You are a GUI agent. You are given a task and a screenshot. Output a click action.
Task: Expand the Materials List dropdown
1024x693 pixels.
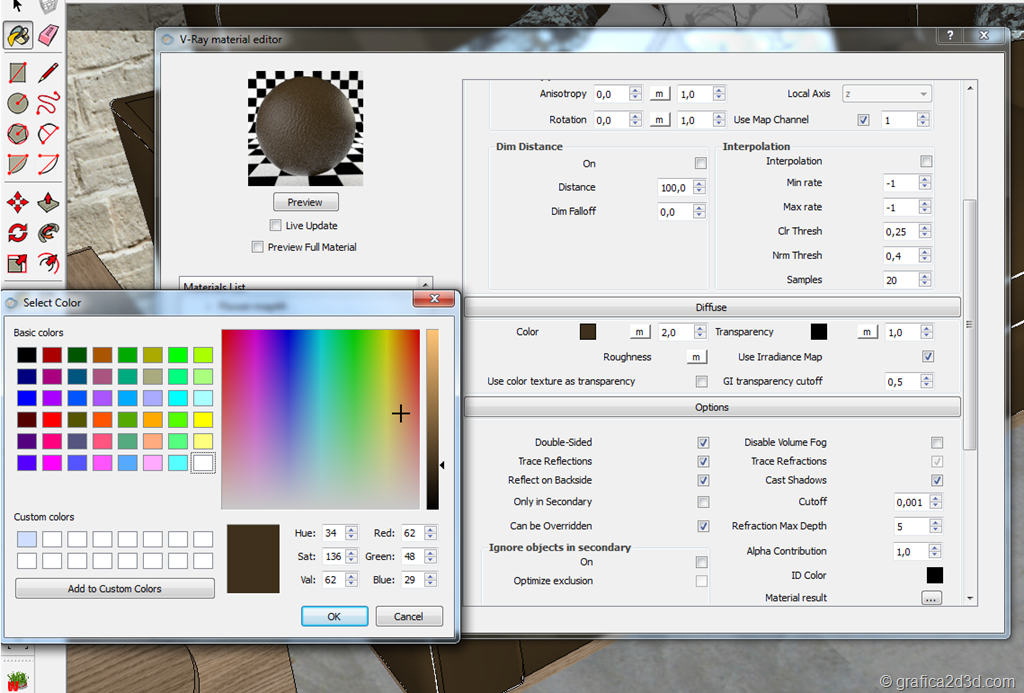(426, 286)
